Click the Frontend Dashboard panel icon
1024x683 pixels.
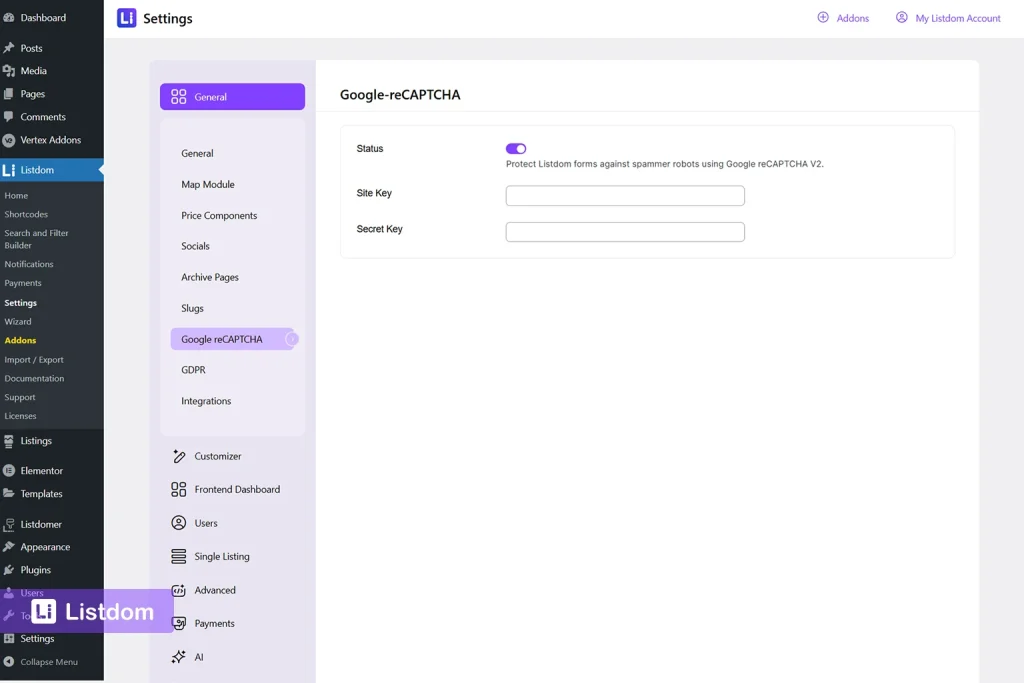click(x=180, y=489)
